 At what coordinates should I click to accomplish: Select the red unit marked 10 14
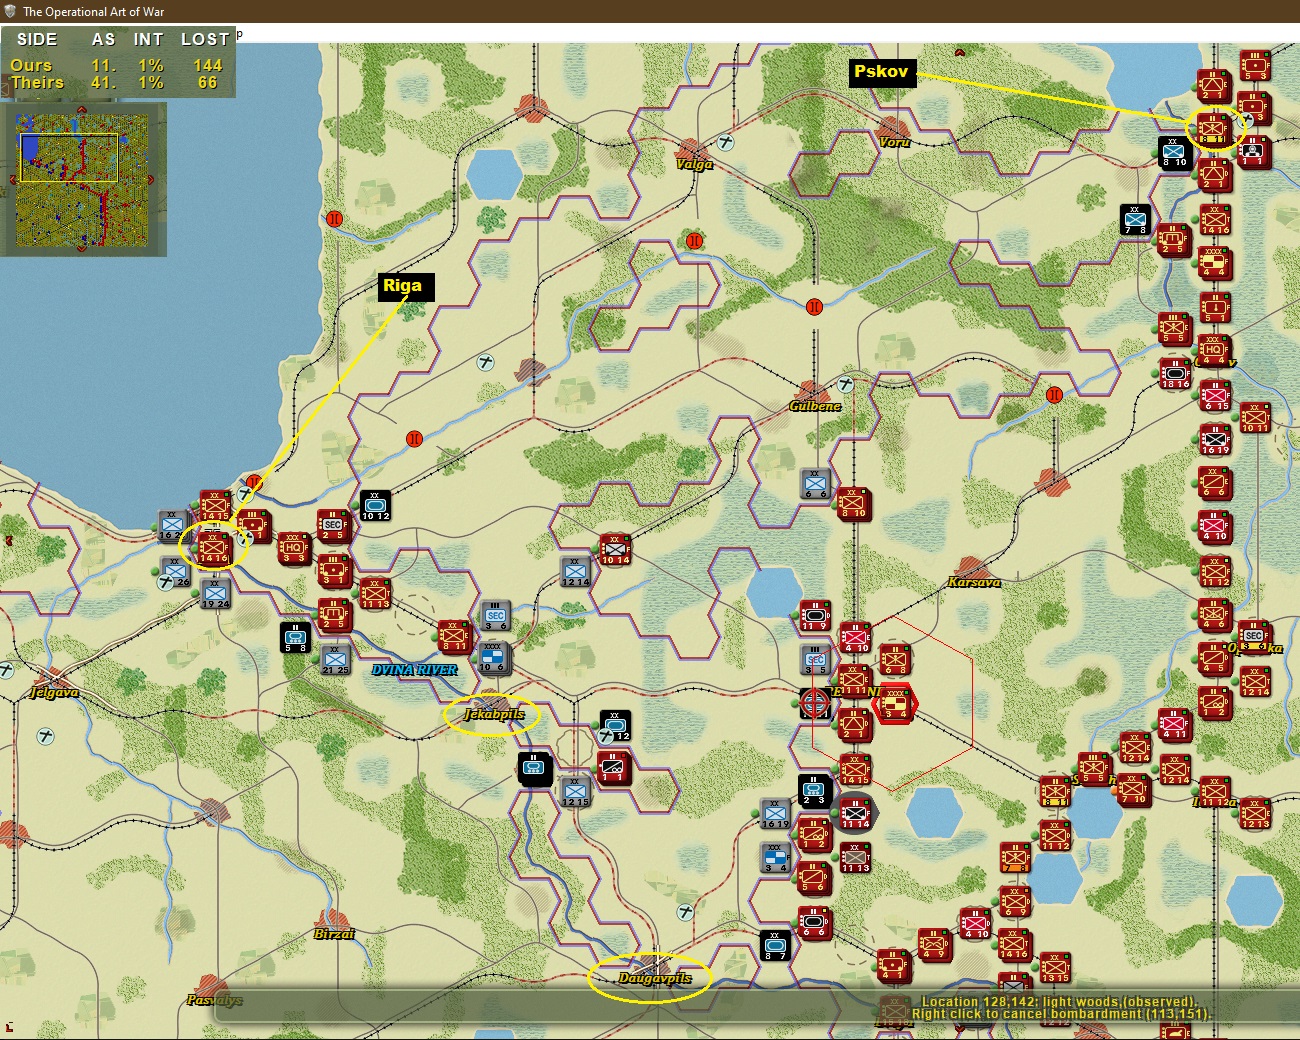(615, 549)
